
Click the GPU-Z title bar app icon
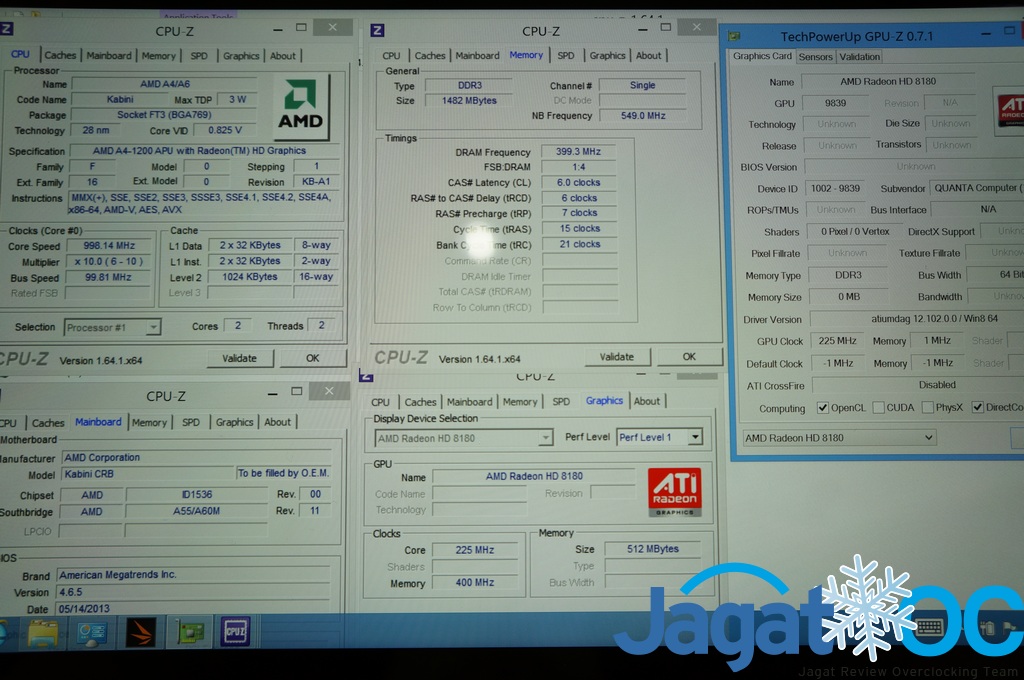(x=735, y=36)
